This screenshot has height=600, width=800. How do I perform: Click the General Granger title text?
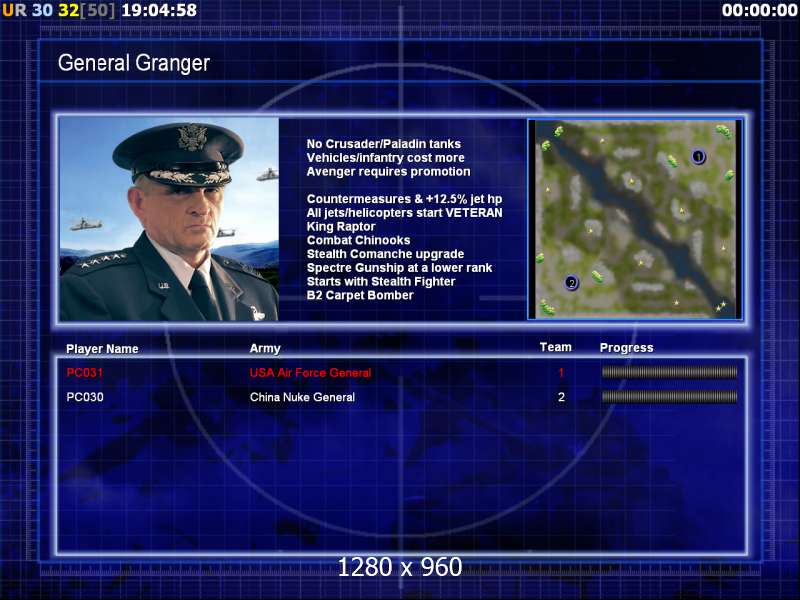point(134,63)
